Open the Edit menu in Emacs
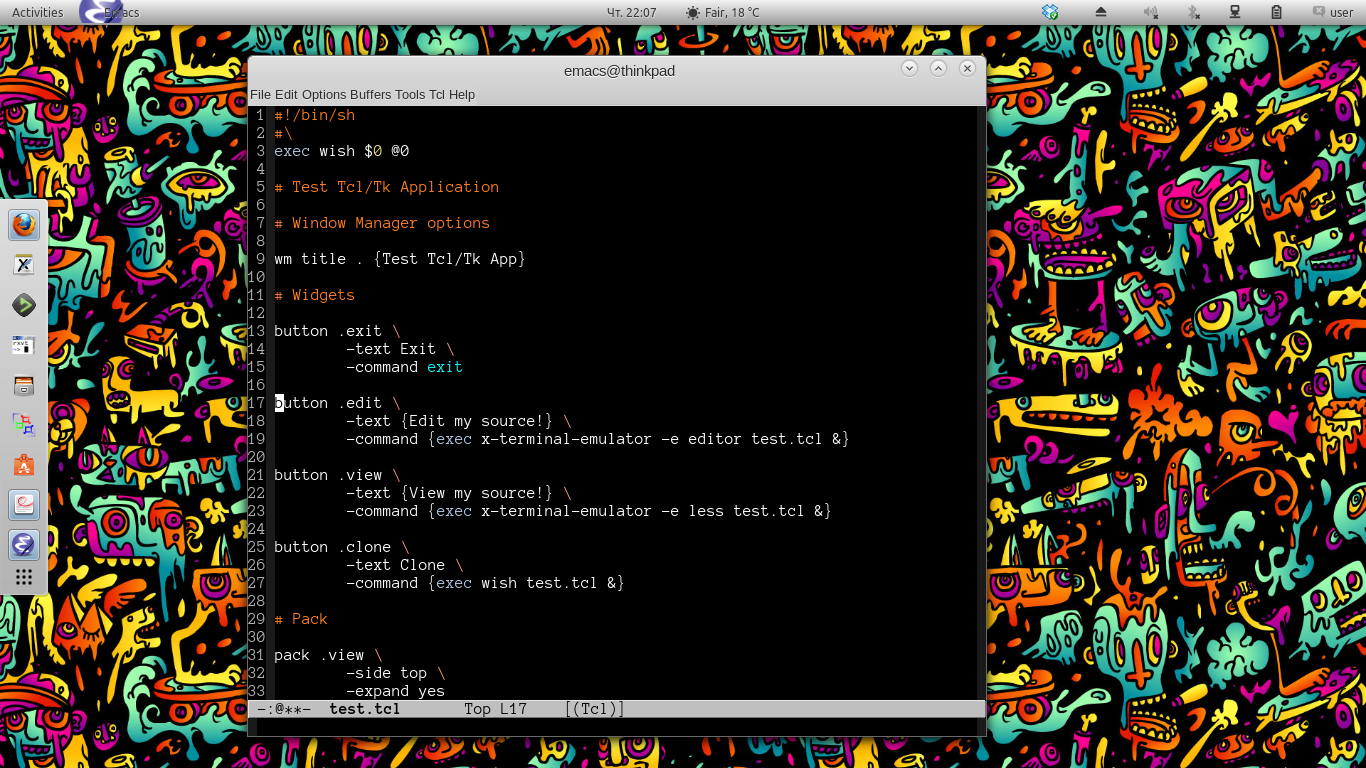Screen dimensions: 1366x768 click(x=286, y=94)
